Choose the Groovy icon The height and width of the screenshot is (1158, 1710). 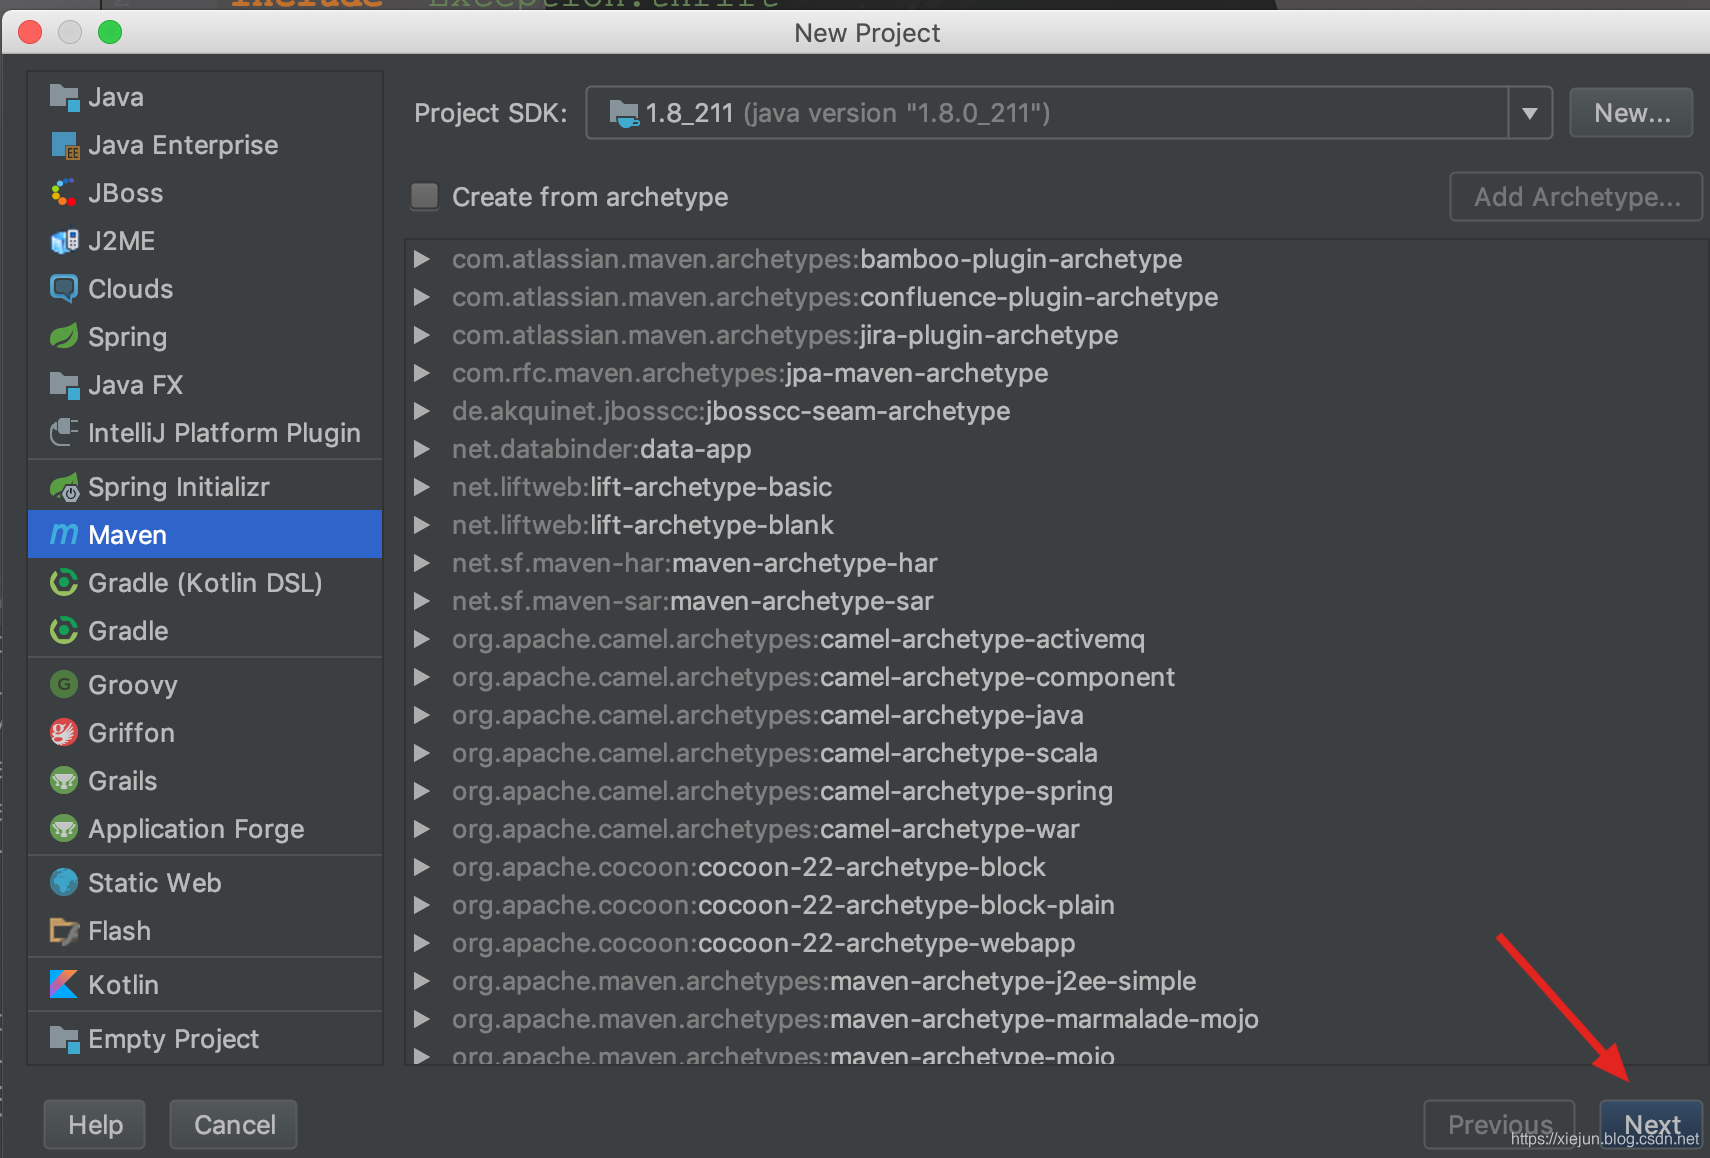(x=64, y=685)
